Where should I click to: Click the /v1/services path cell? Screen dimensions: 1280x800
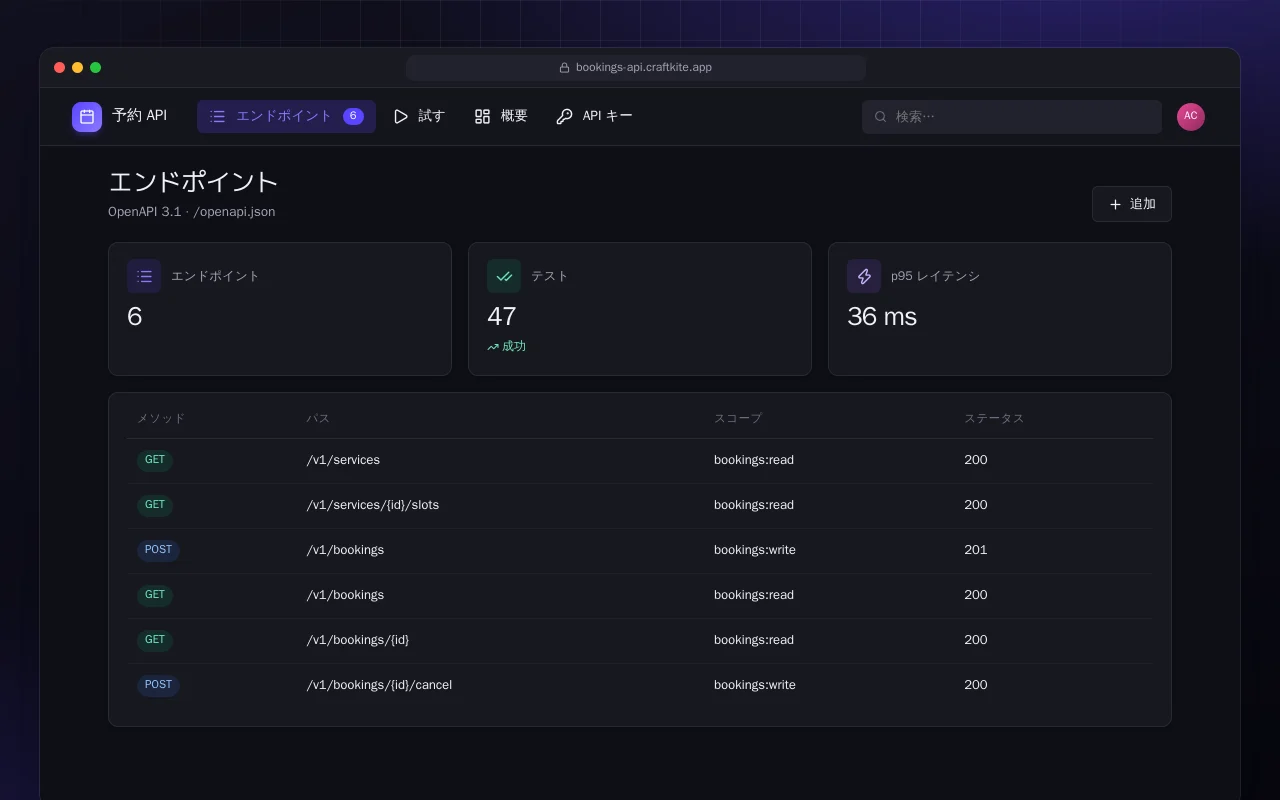click(x=343, y=460)
